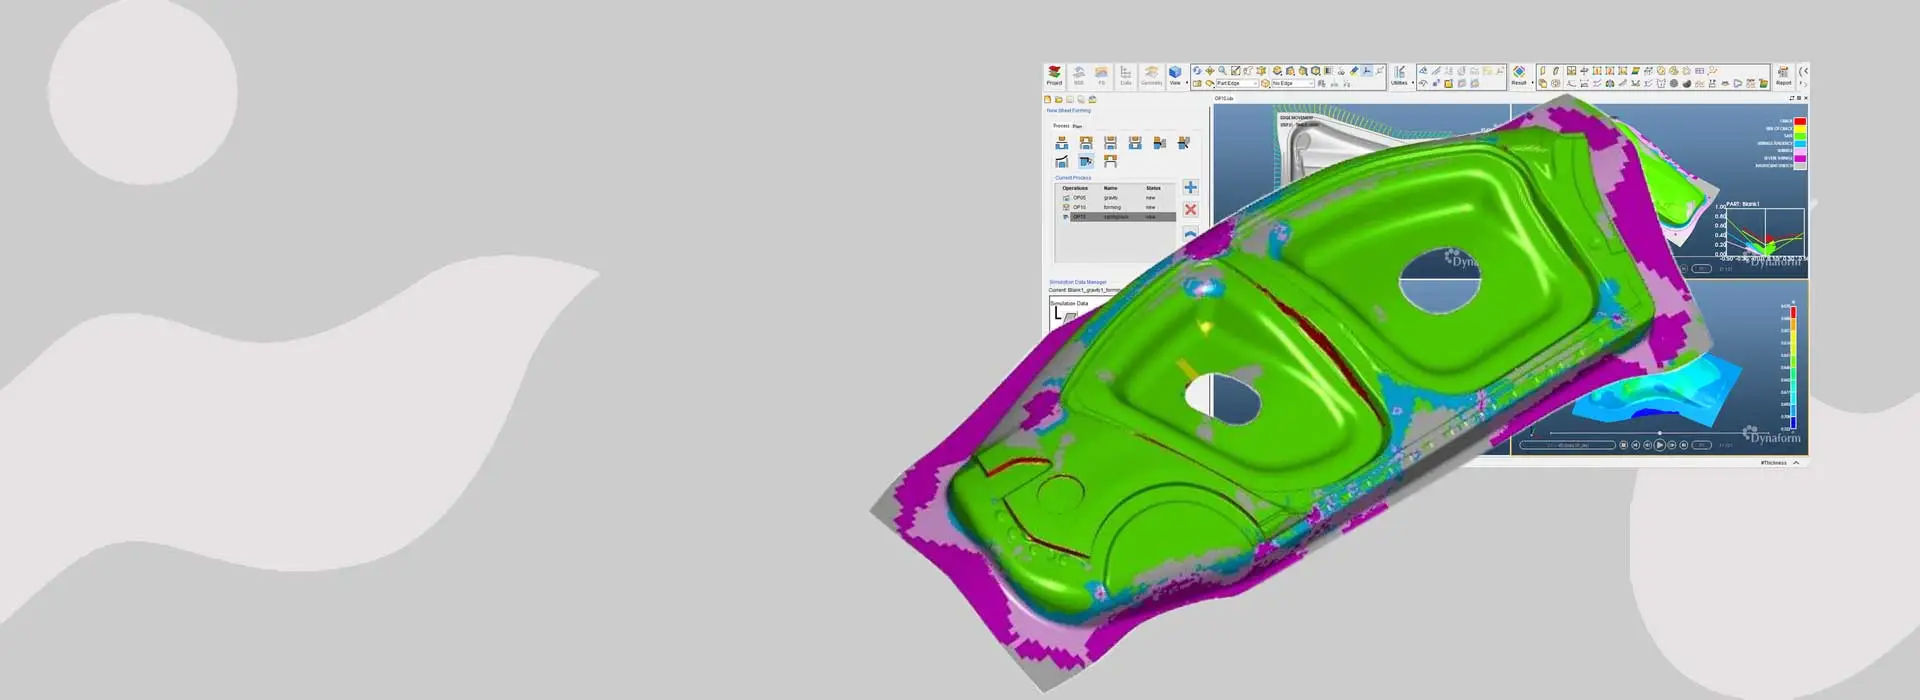Open the Part Edge dropdown

pos(1236,83)
